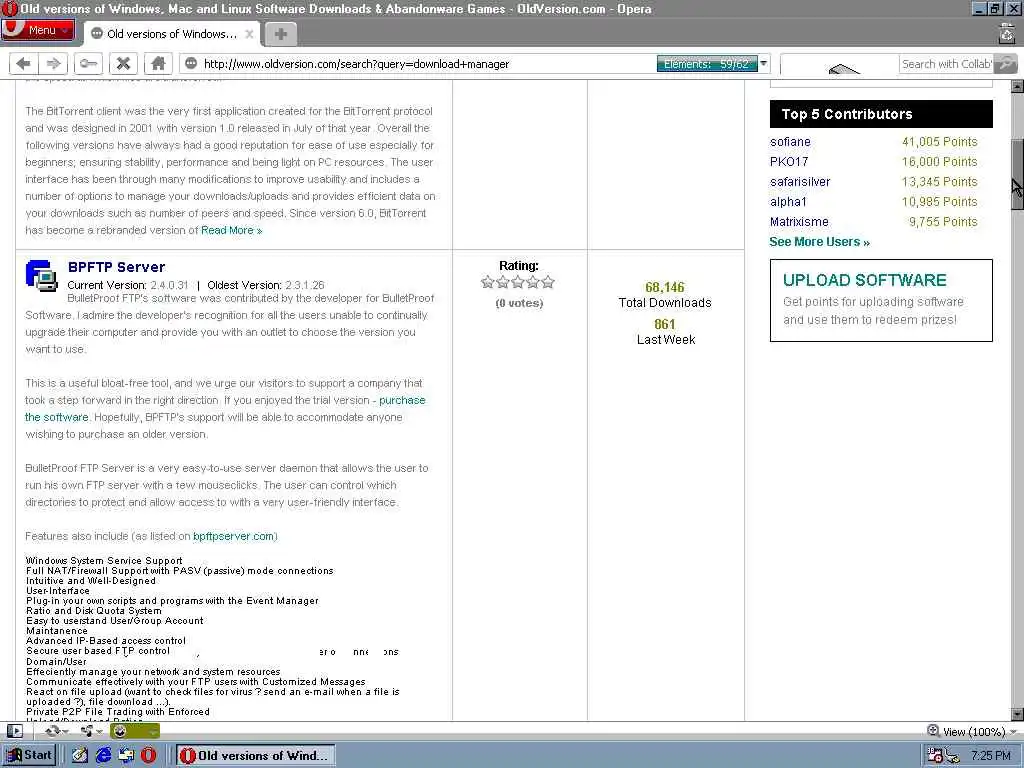The image size is (1024, 768).
Task: Open the Opera Link sync dropdown
Action: click(57, 731)
